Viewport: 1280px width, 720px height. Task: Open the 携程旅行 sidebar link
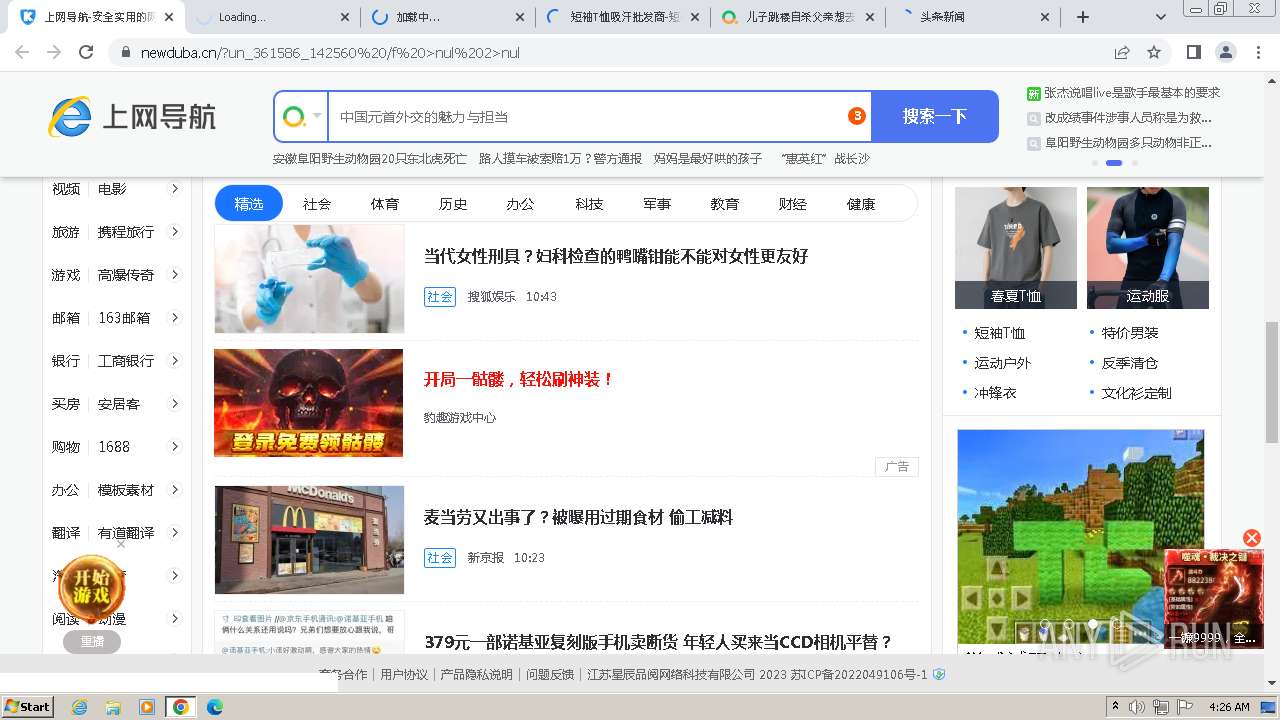(x=126, y=231)
